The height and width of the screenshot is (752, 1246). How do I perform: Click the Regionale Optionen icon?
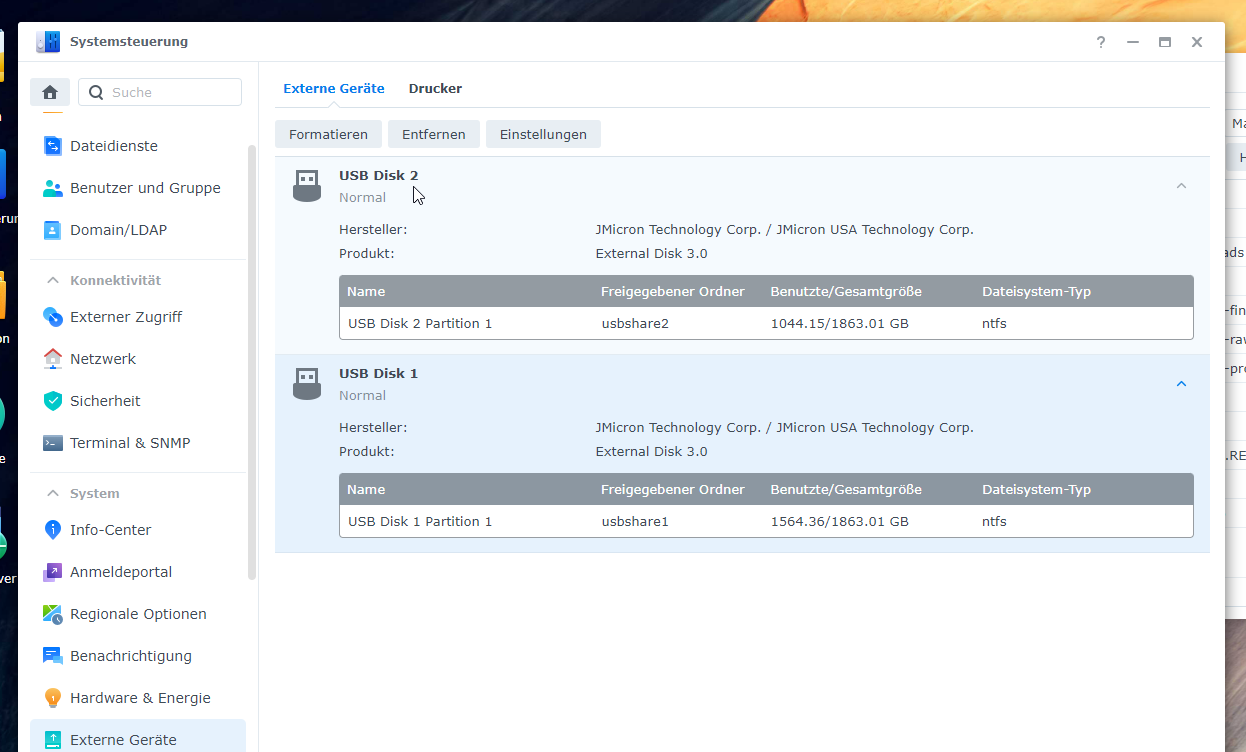[53, 614]
